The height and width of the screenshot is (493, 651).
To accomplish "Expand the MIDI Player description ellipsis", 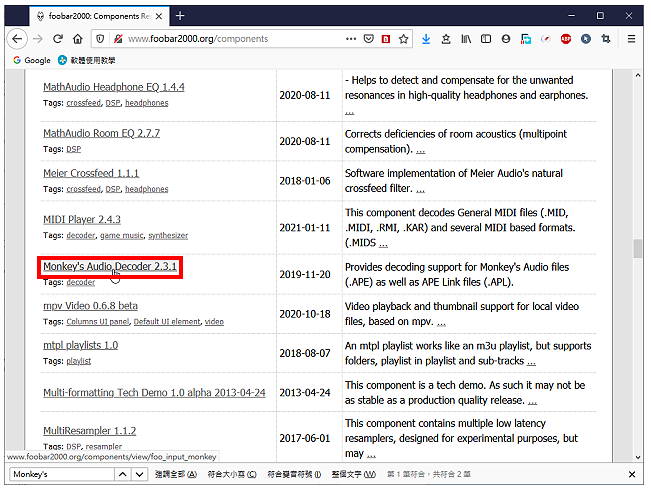I will coord(383,244).
